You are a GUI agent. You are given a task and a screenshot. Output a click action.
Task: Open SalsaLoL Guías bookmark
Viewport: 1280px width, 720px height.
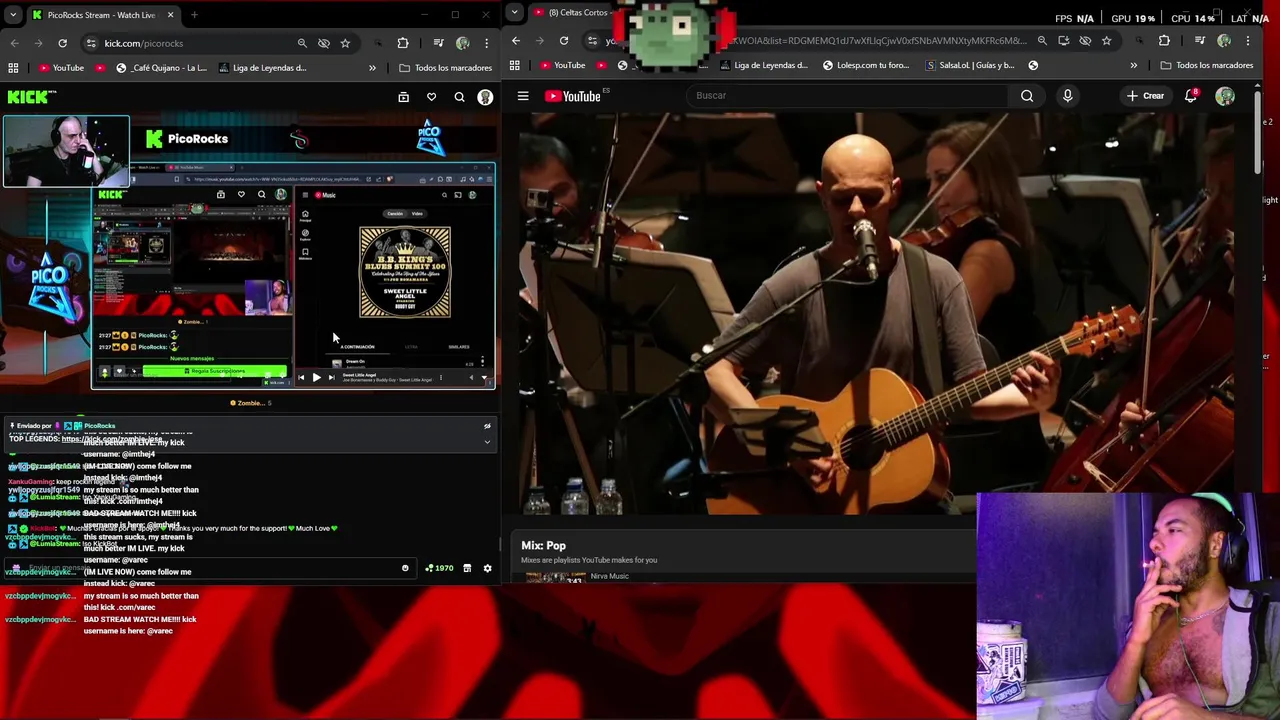click(x=970, y=65)
